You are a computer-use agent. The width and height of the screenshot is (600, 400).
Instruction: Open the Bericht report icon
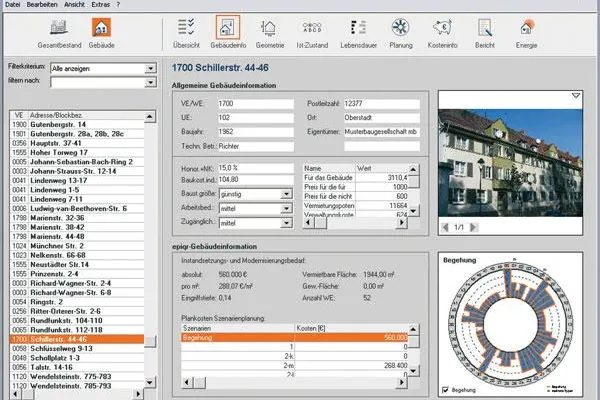pos(485,28)
